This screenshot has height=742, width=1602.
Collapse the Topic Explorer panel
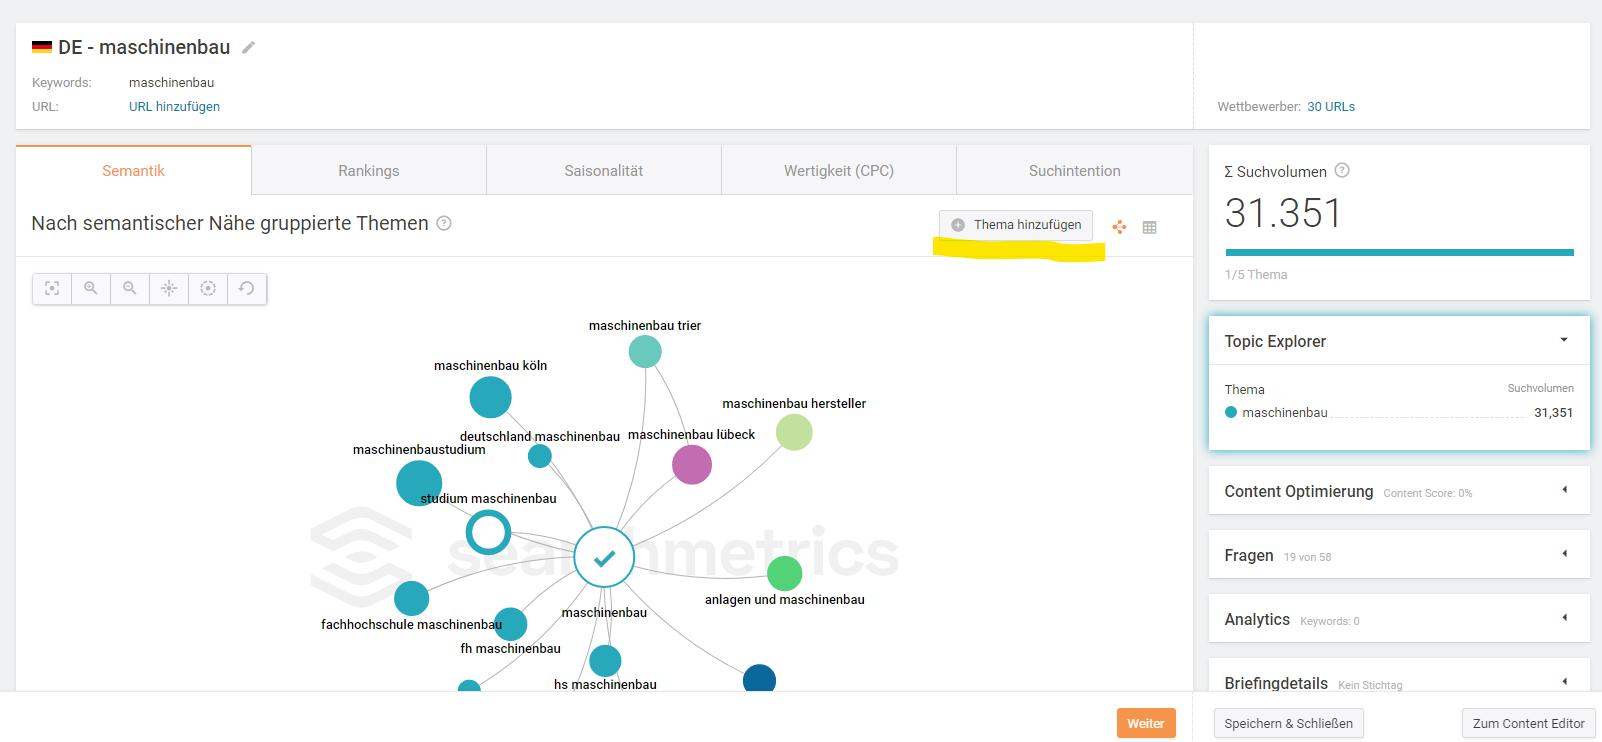click(x=1564, y=340)
